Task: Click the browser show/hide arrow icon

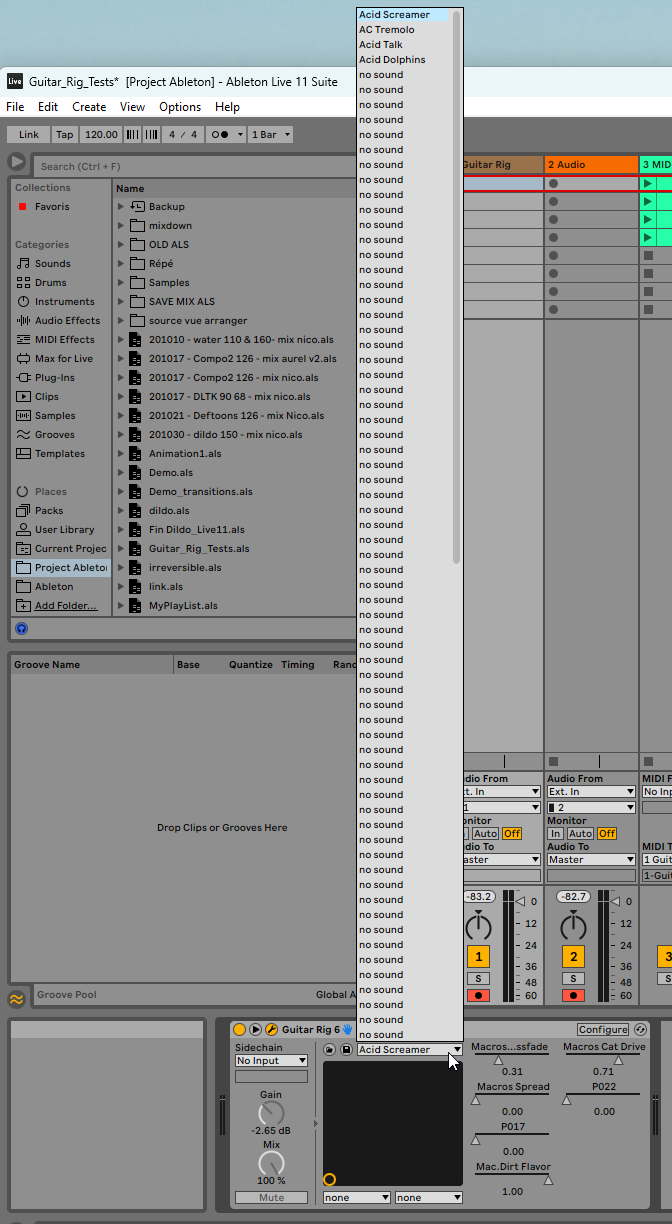Action: (x=17, y=161)
